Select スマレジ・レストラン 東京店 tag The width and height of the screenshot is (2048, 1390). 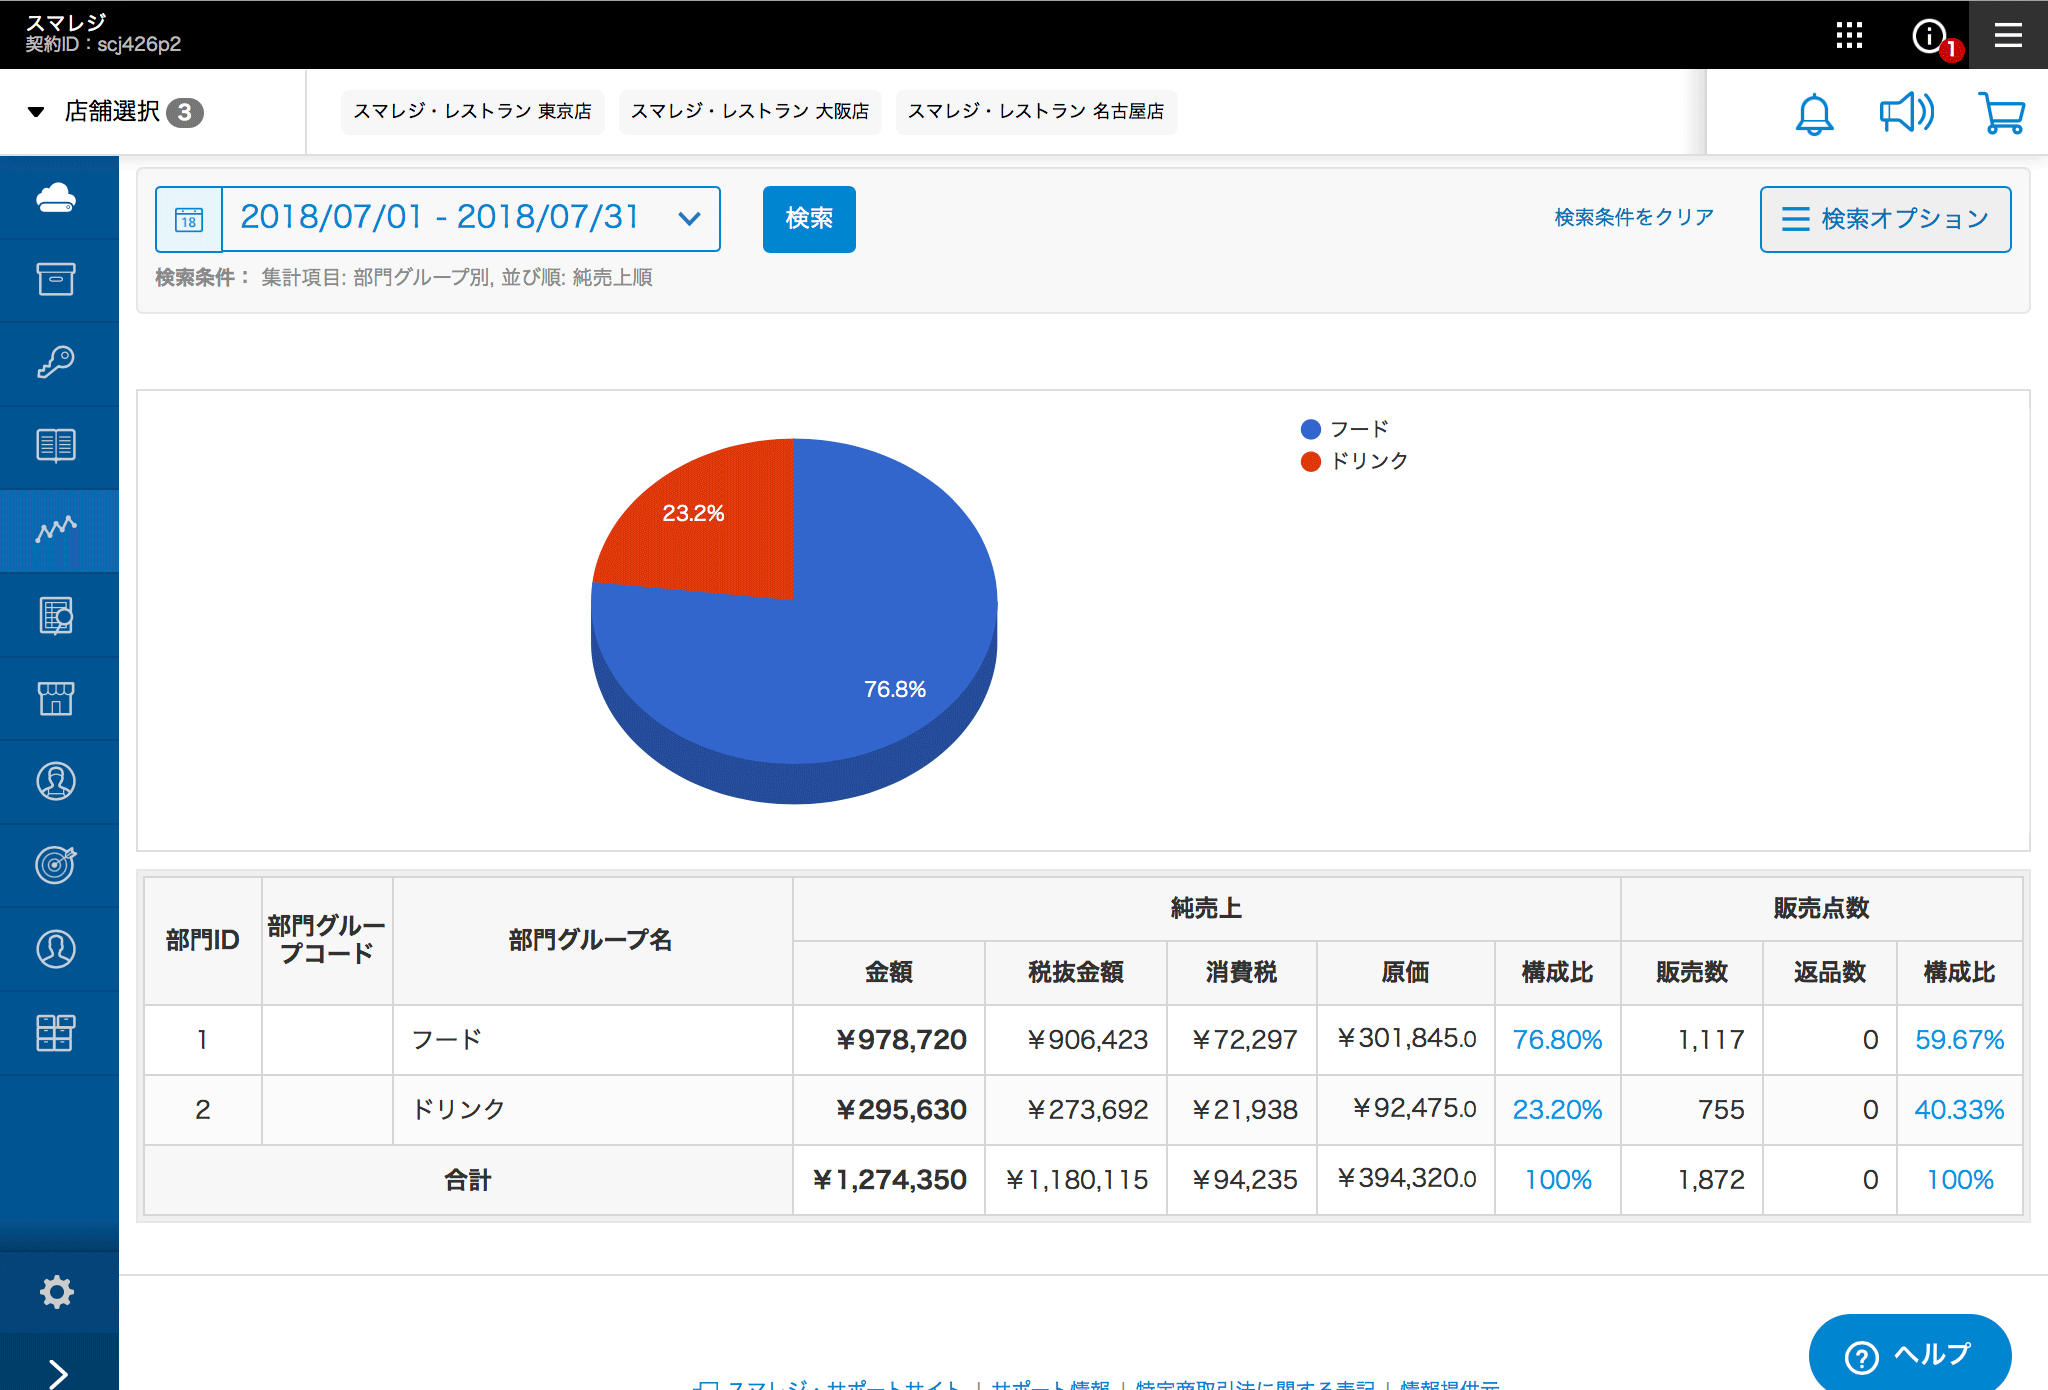point(472,111)
